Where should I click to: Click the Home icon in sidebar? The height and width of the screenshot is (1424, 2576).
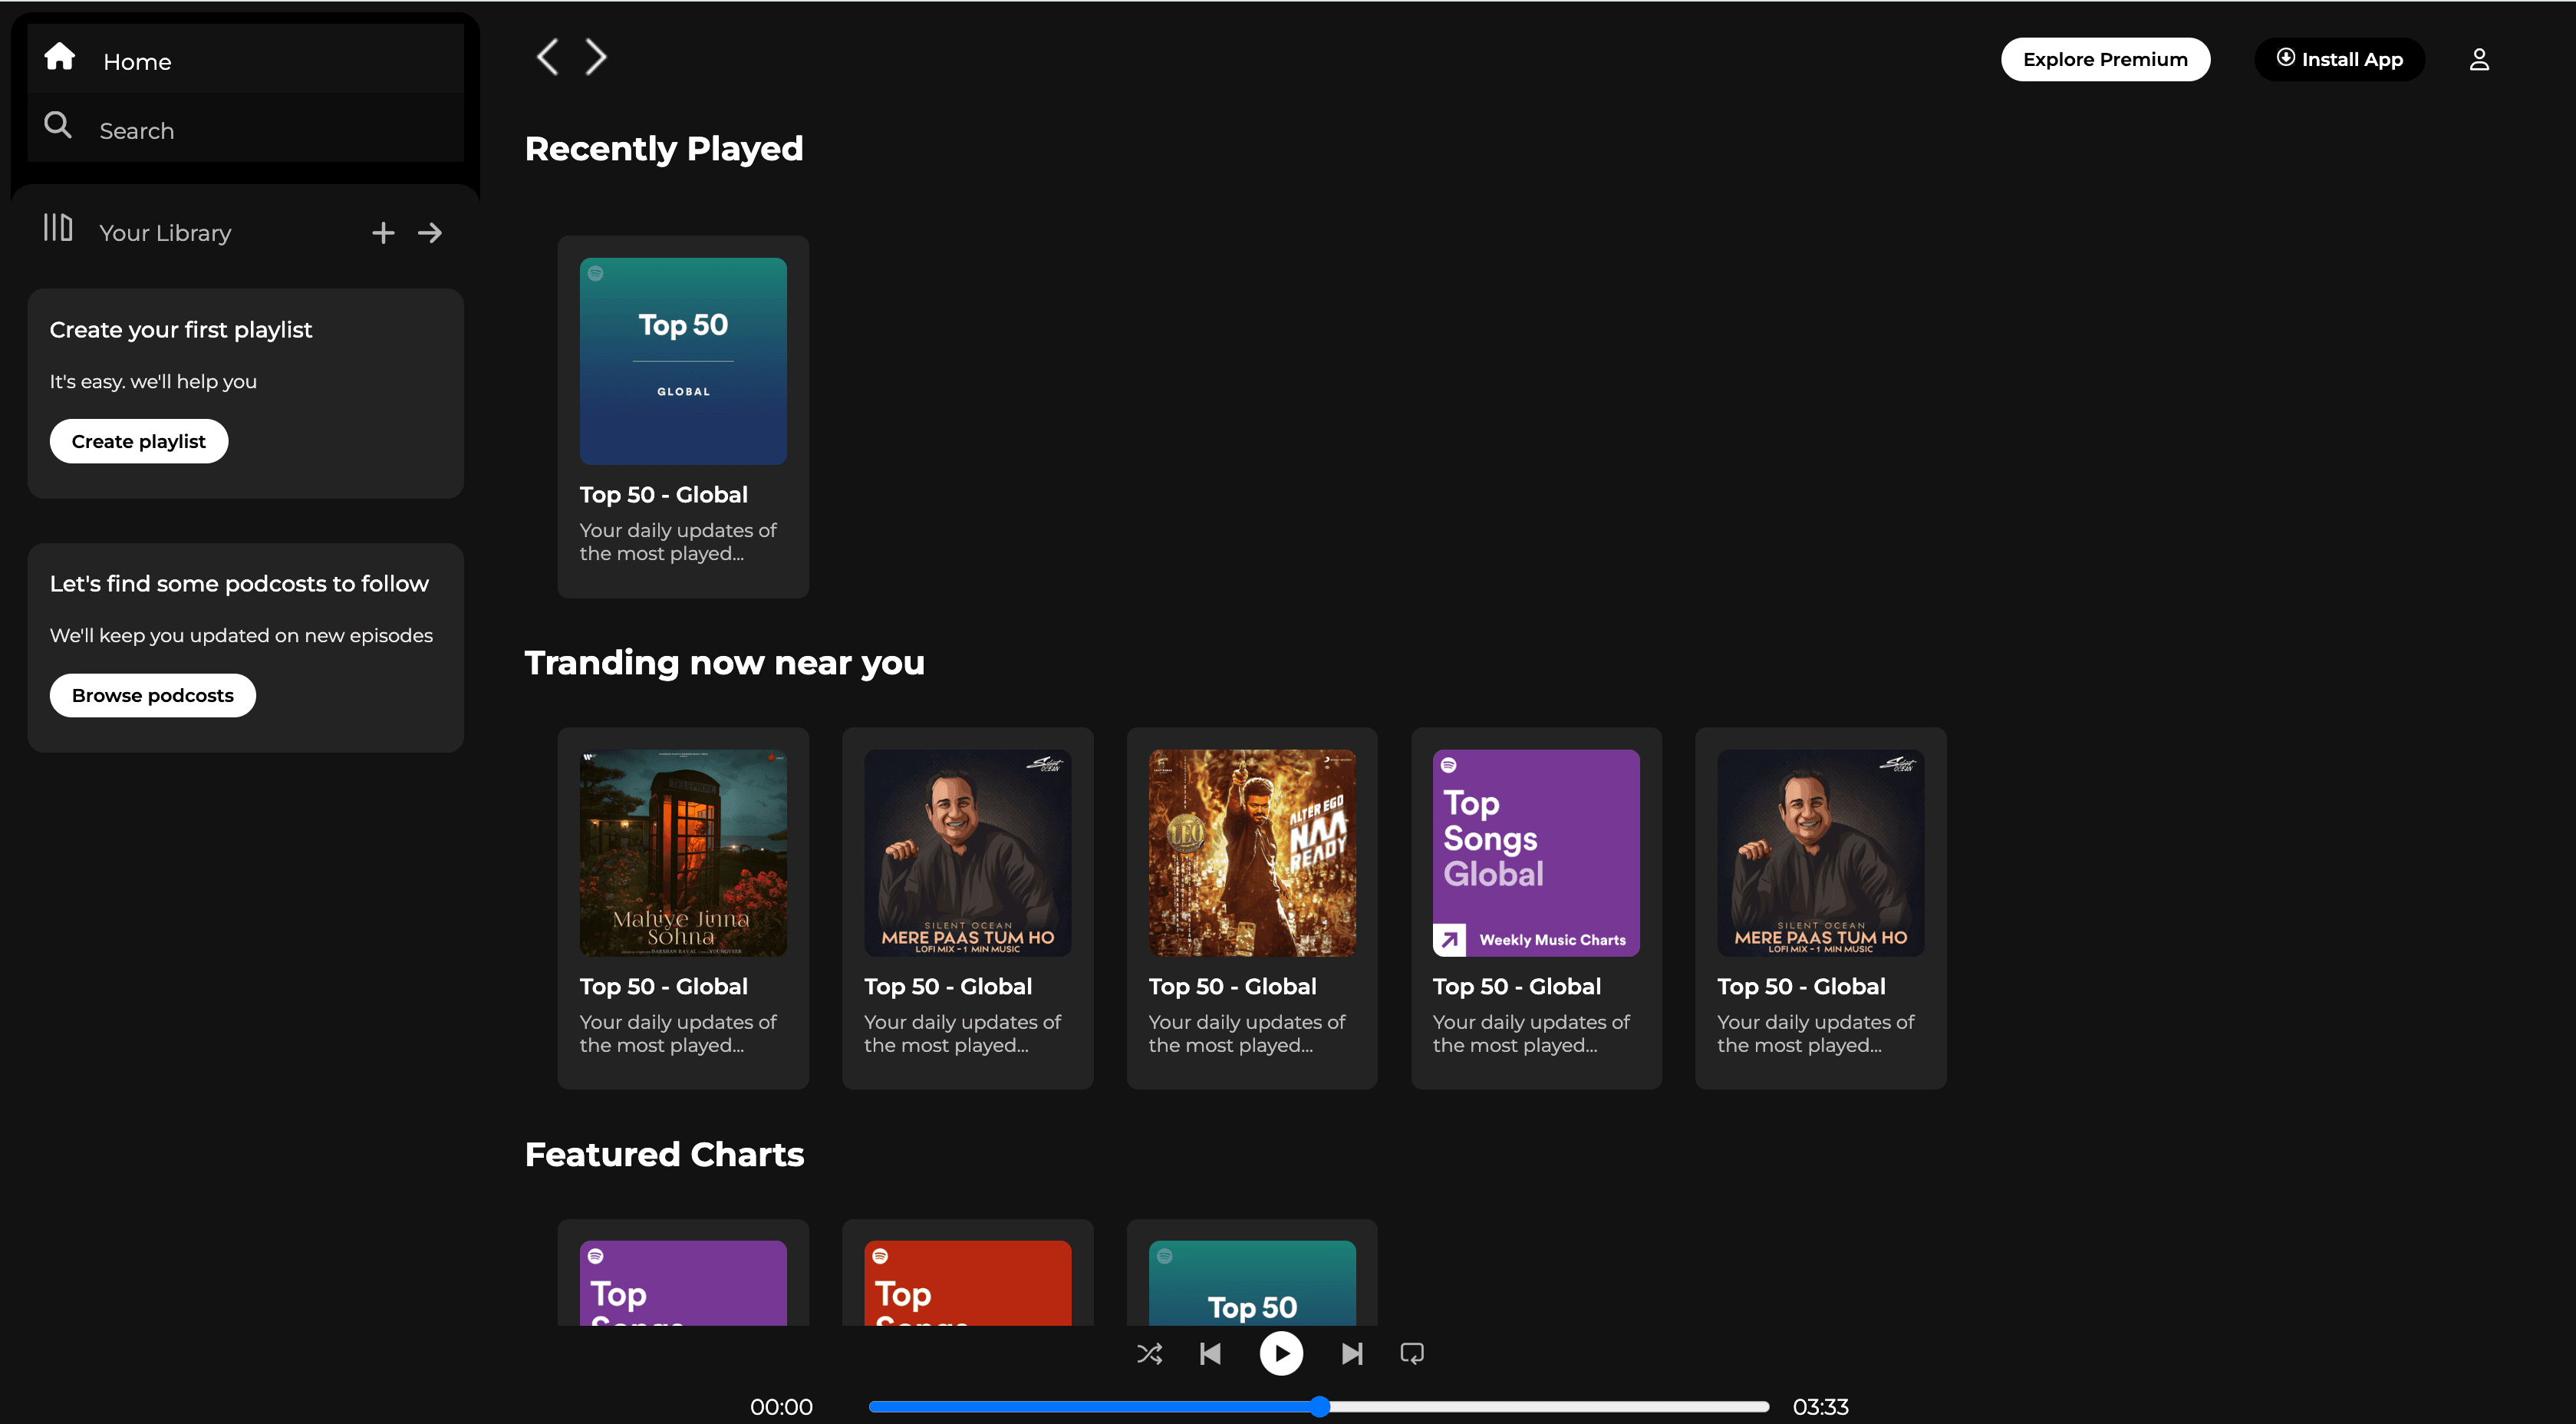(x=59, y=57)
